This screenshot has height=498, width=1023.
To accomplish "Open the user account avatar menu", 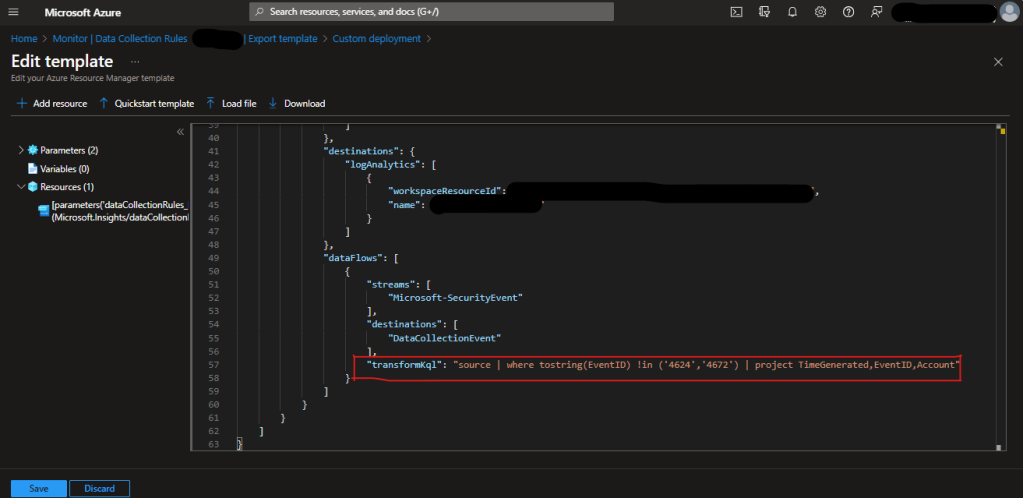I will pyautogui.click(x=1009, y=12).
